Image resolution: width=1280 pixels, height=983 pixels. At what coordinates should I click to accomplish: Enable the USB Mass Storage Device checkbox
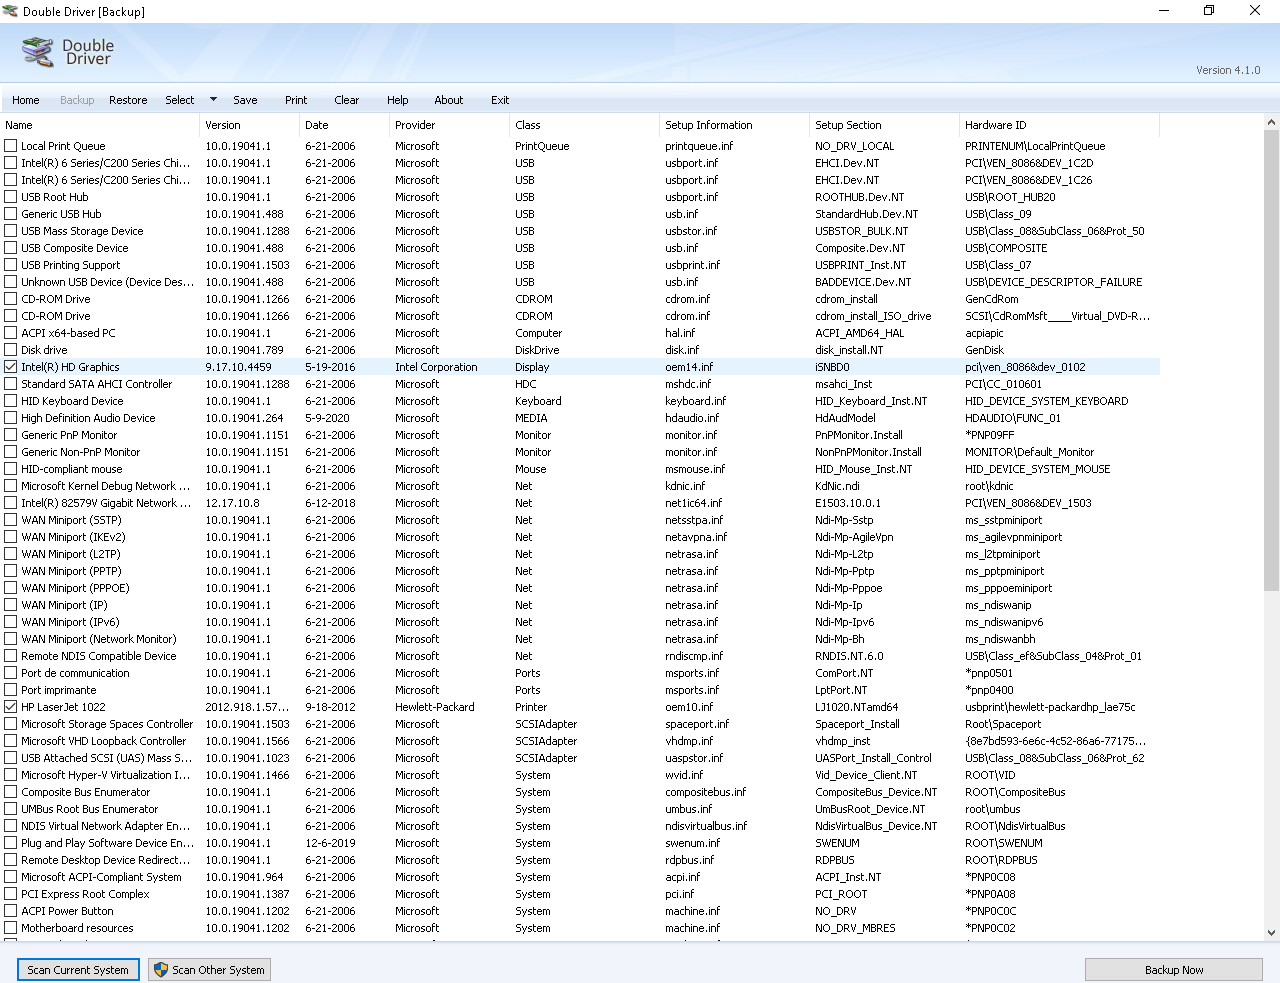(x=11, y=231)
